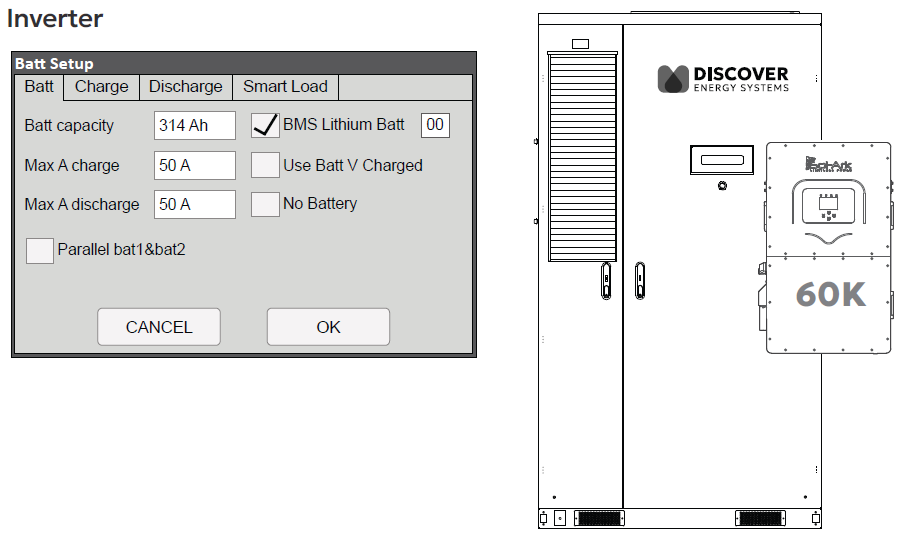Select the Batt tab
Viewport: 906px width, 541px height.
point(39,87)
